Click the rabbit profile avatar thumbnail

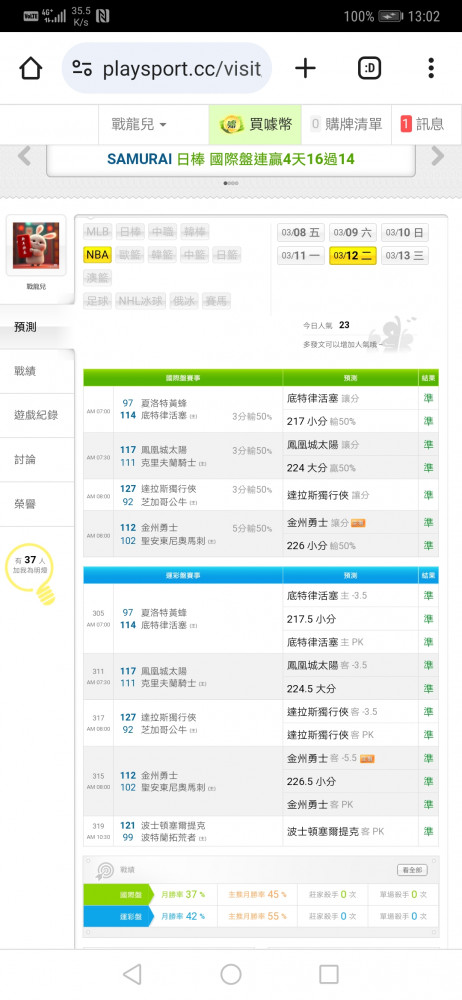pyautogui.click(x=36, y=246)
